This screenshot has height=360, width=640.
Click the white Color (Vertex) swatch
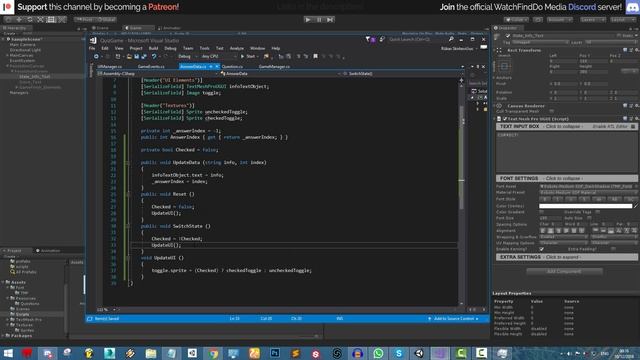tap(585, 206)
